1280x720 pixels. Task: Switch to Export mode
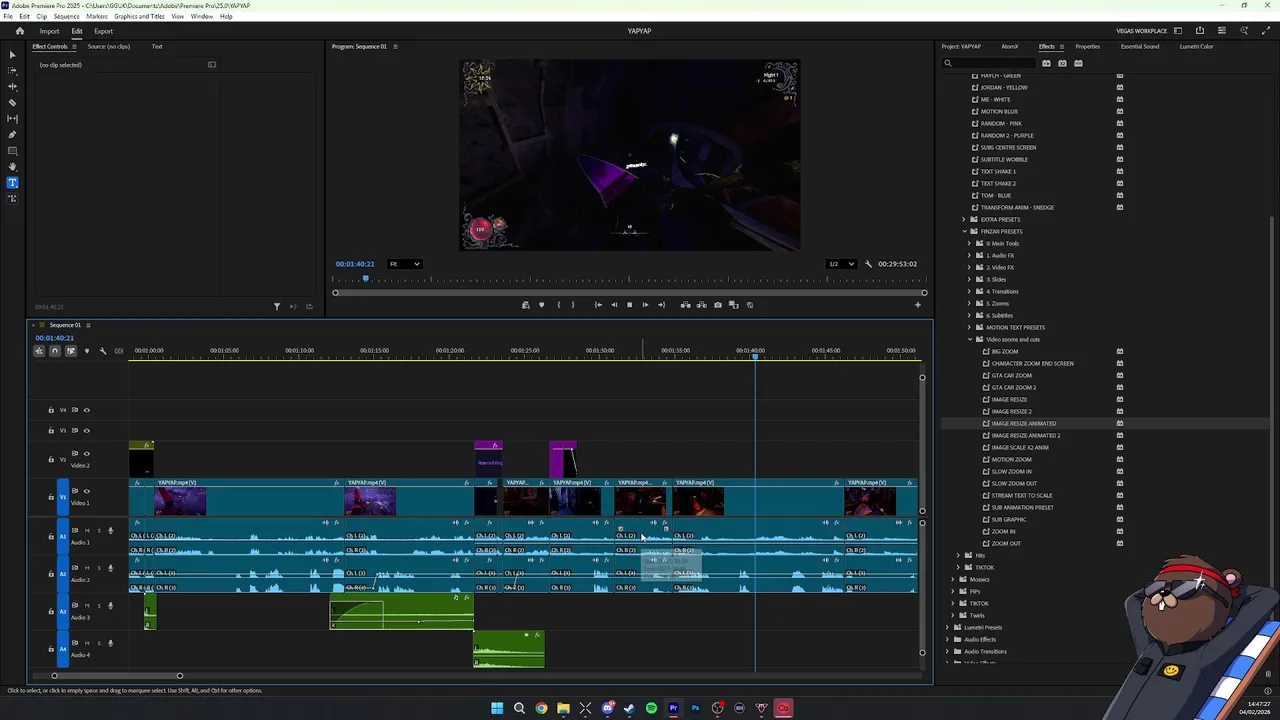103,31
